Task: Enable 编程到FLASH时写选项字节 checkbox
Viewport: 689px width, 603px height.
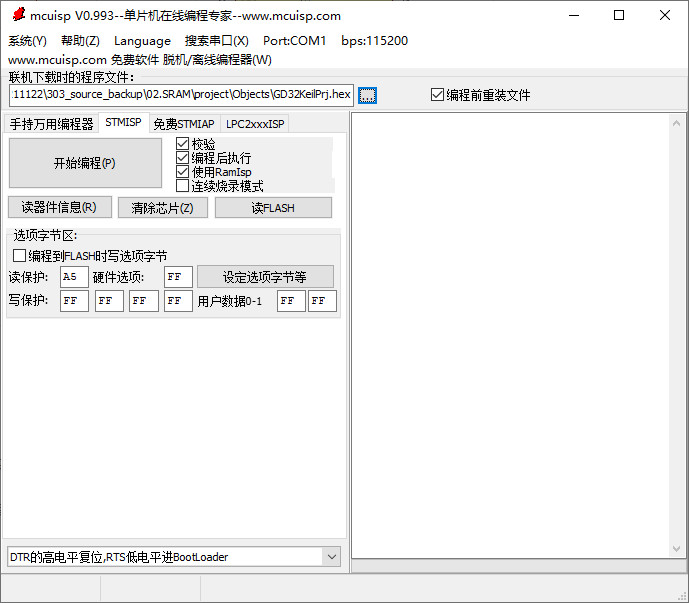Action: pyautogui.click(x=19, y=255)
